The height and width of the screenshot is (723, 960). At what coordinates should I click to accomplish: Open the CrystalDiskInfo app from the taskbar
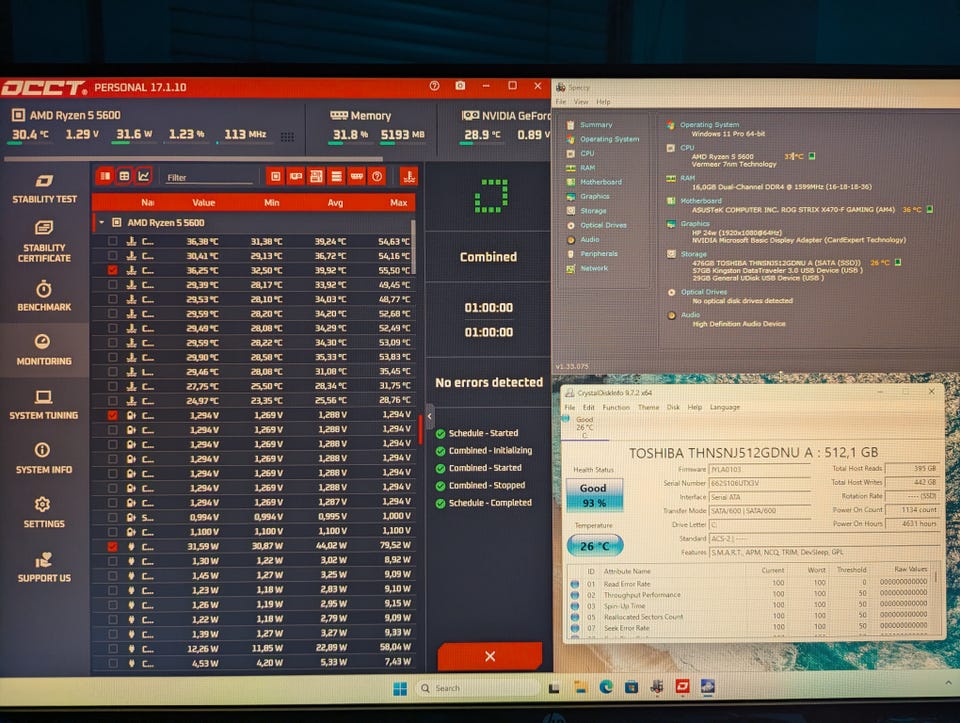click(708, 687)
